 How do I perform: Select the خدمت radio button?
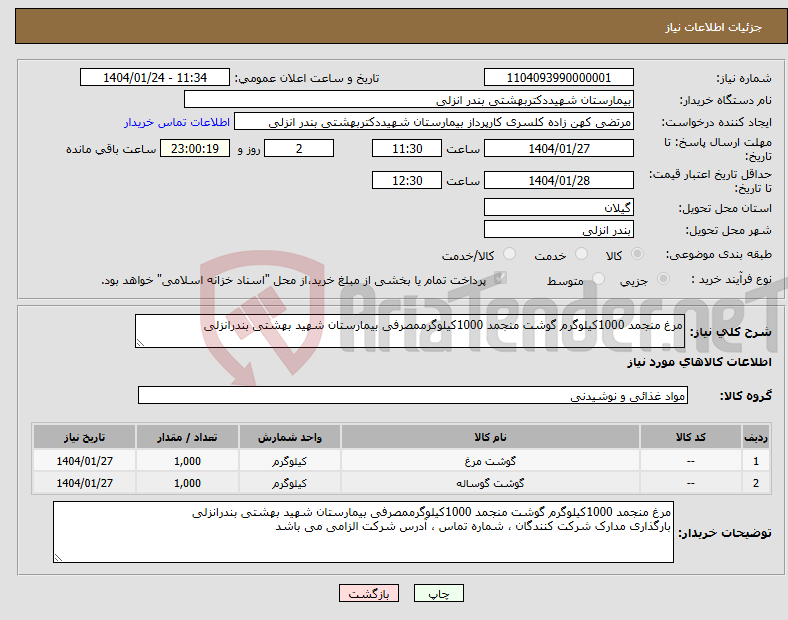click(581, 254)
